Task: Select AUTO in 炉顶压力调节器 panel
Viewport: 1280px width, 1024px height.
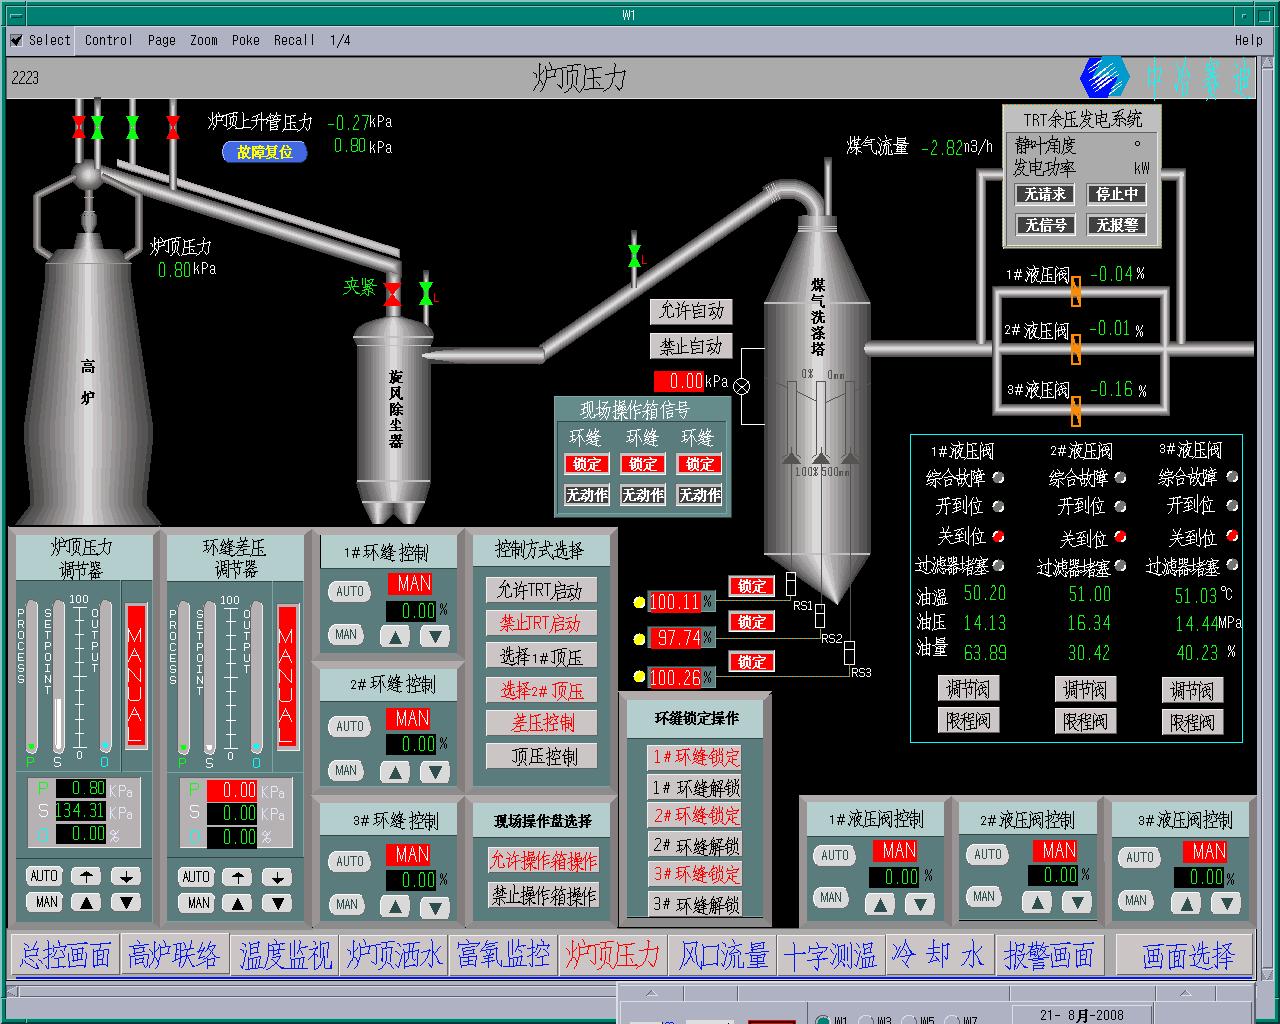Action: (44, 875)
